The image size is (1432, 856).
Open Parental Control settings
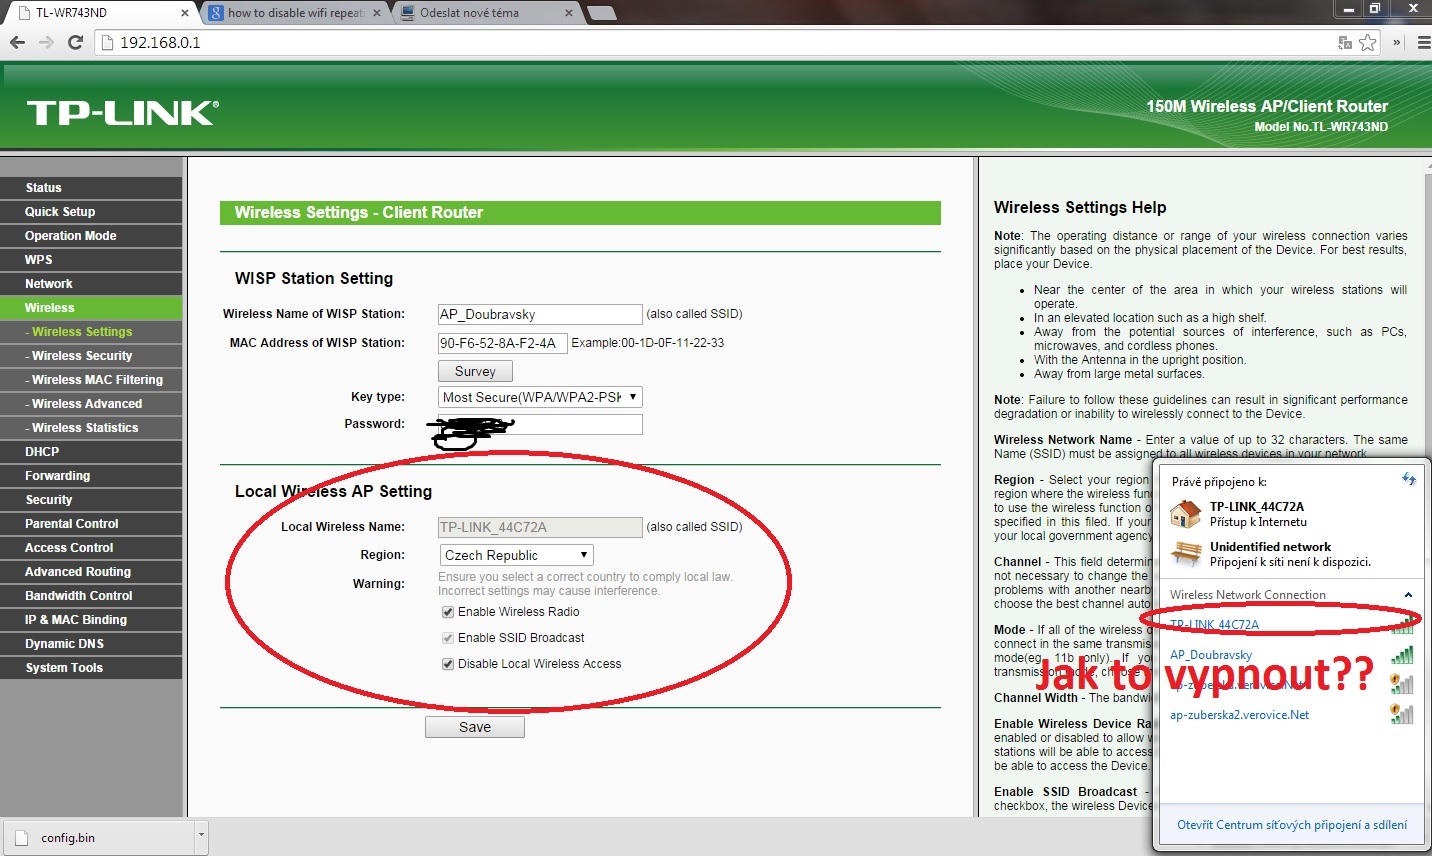91,524
